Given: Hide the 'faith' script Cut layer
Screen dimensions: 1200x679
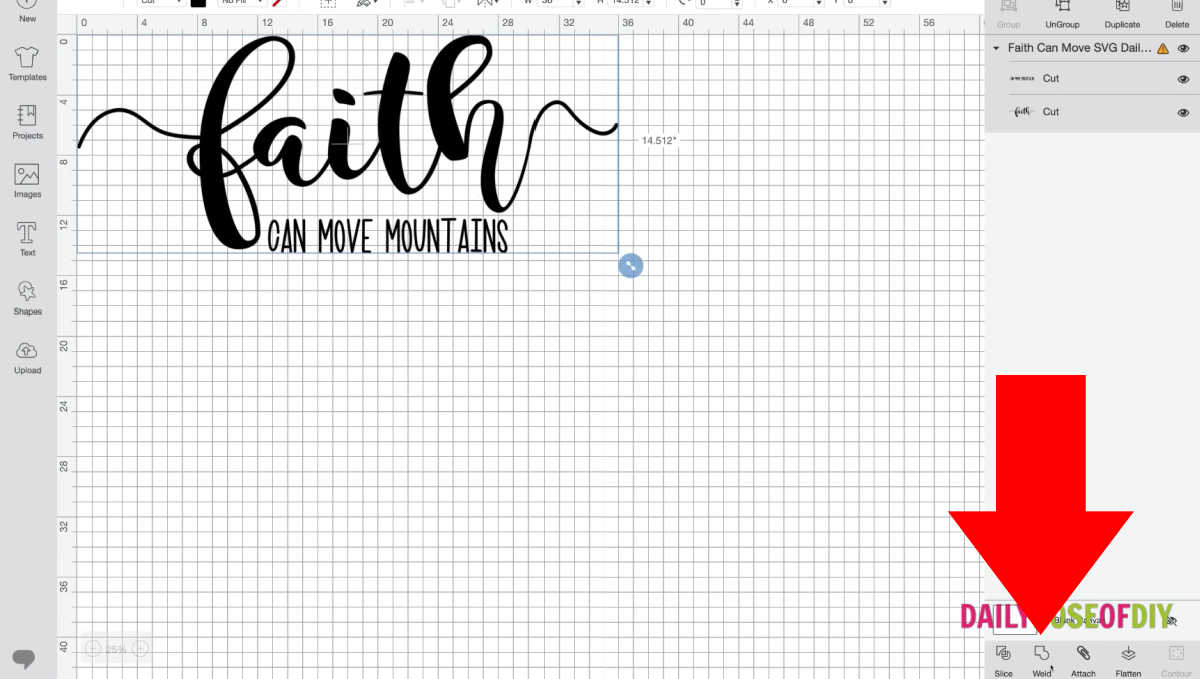Looking at the screenshot, I should pos(1184,112).
